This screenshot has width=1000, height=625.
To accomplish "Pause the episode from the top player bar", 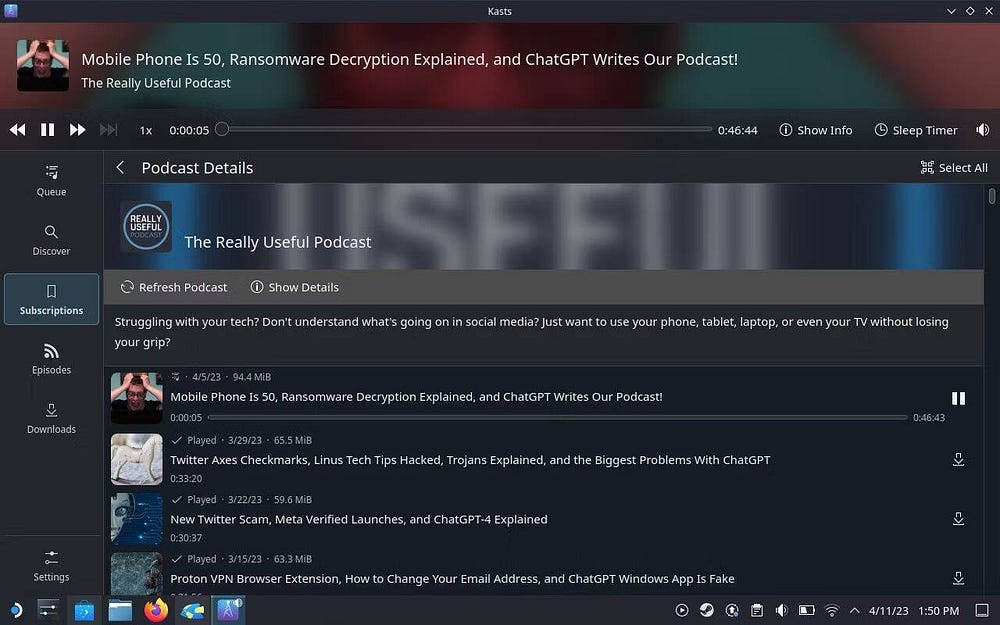I will coord(47,130).
